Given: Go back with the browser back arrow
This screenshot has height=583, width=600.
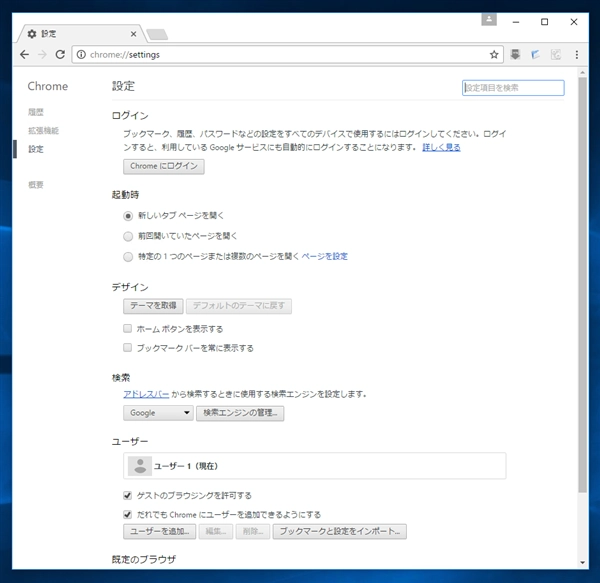Looking at the screenshot, I should pyautogui.click(x=24, y=55).
